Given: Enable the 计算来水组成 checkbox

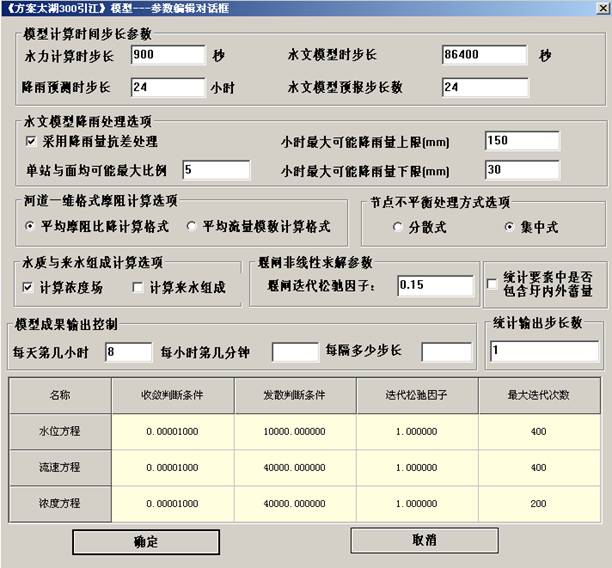Looking at the screenshot, I should tap(139, 288).
